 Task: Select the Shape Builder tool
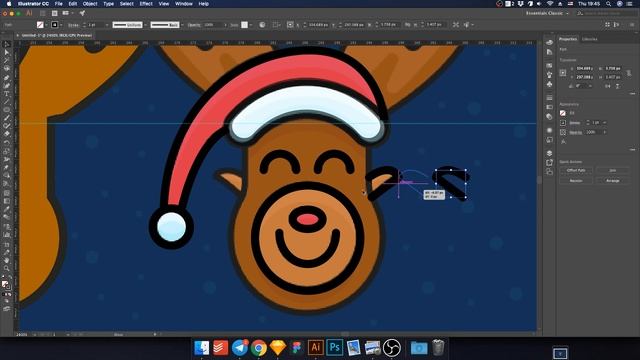pos(7,176)
